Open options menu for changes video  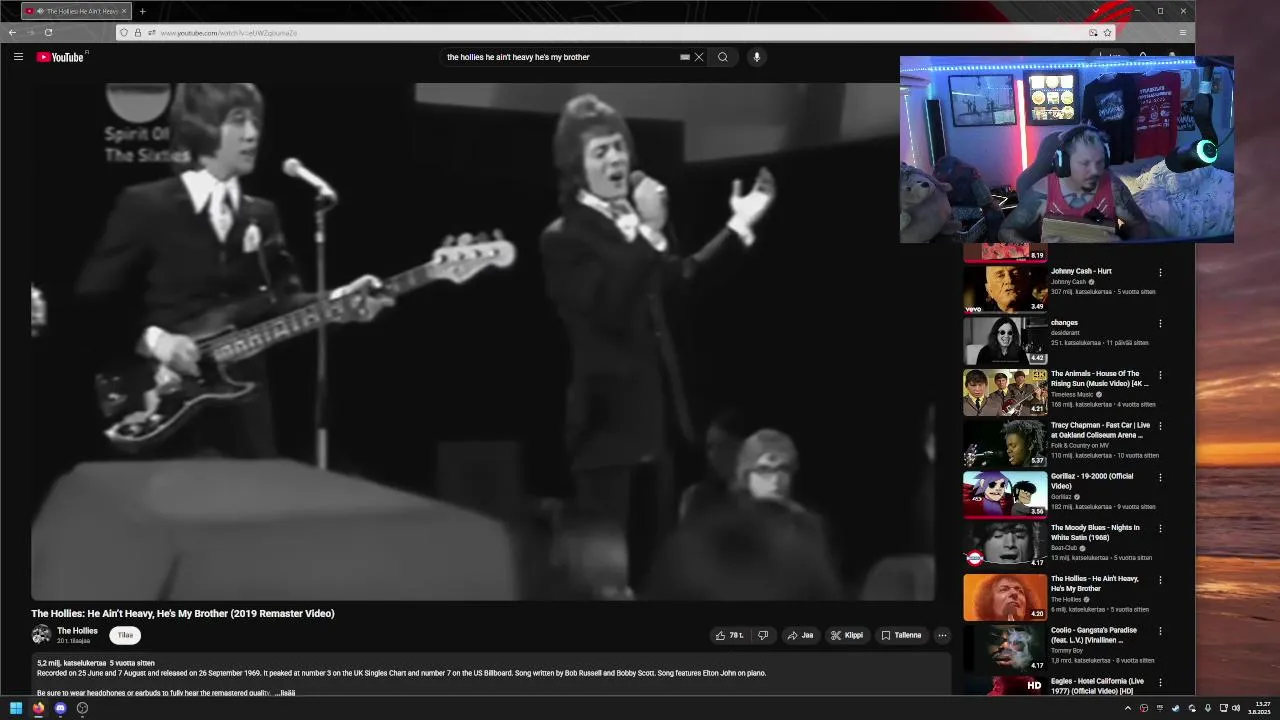tap(1160, 323)
